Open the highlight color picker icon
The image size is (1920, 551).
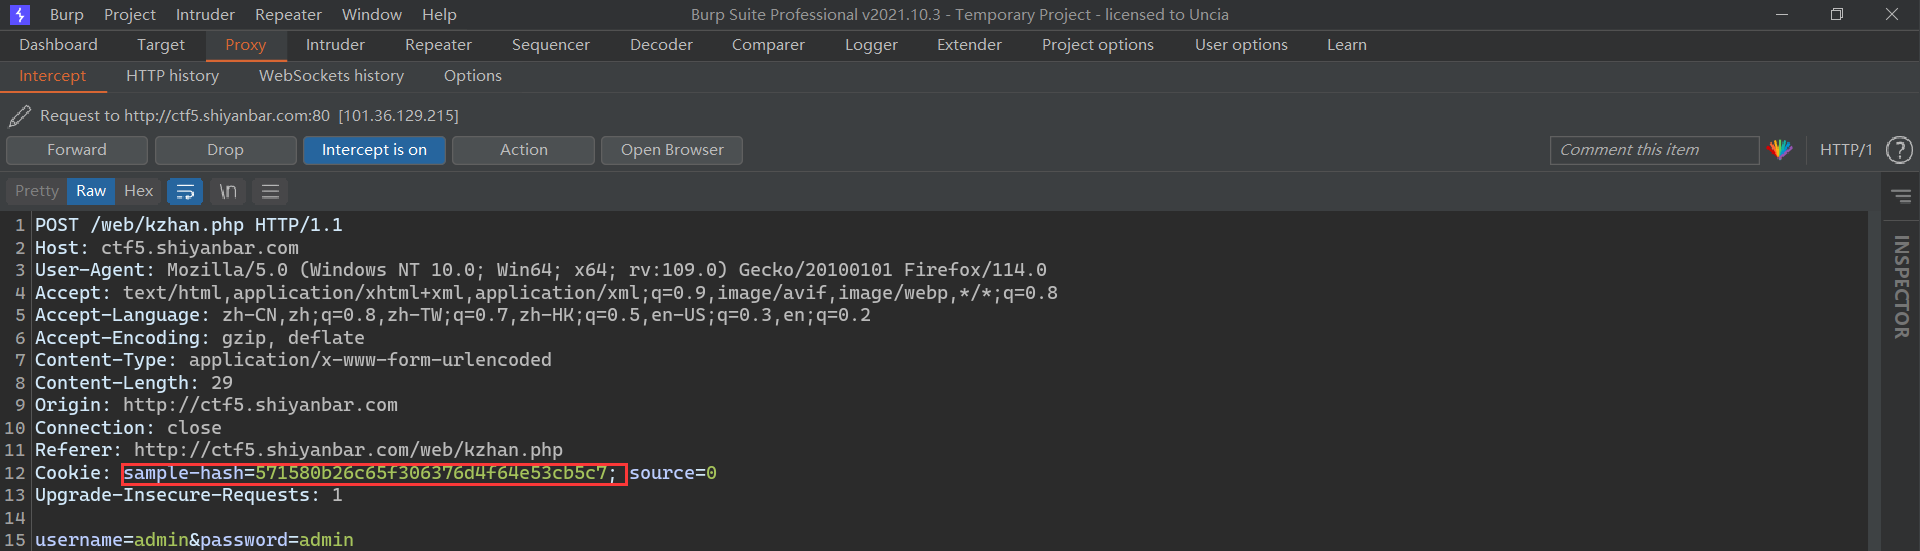pyautogui.click(x=1780, y=150)
